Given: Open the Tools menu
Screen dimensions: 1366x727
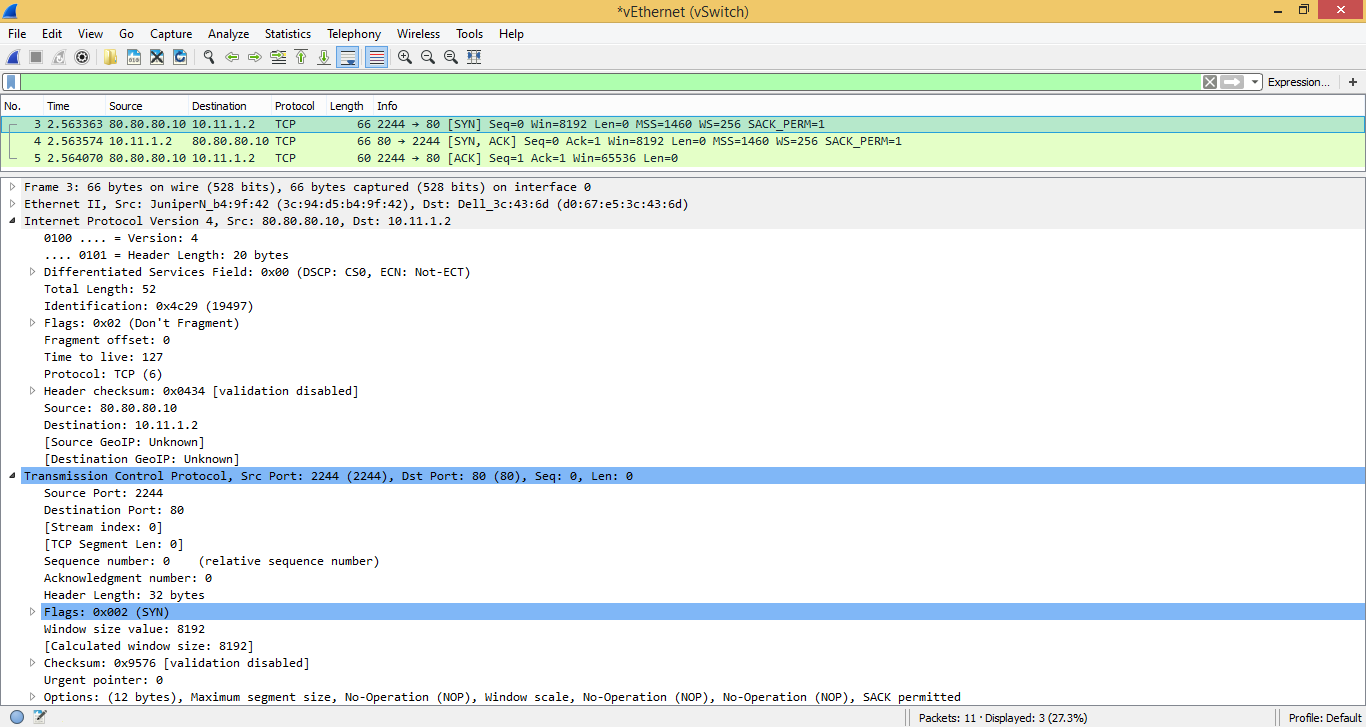Looking at the screenshot, I should coord(469,34).
